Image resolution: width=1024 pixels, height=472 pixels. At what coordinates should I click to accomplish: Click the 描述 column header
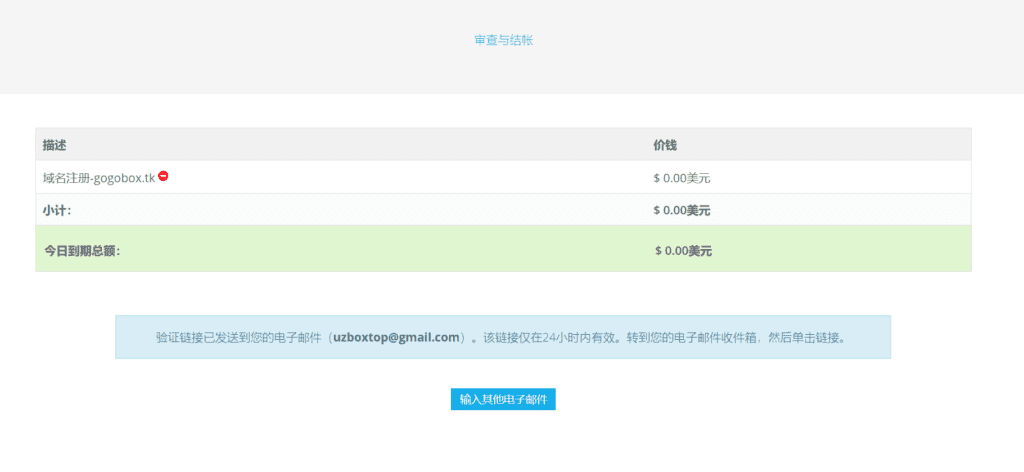pos(55,145)
